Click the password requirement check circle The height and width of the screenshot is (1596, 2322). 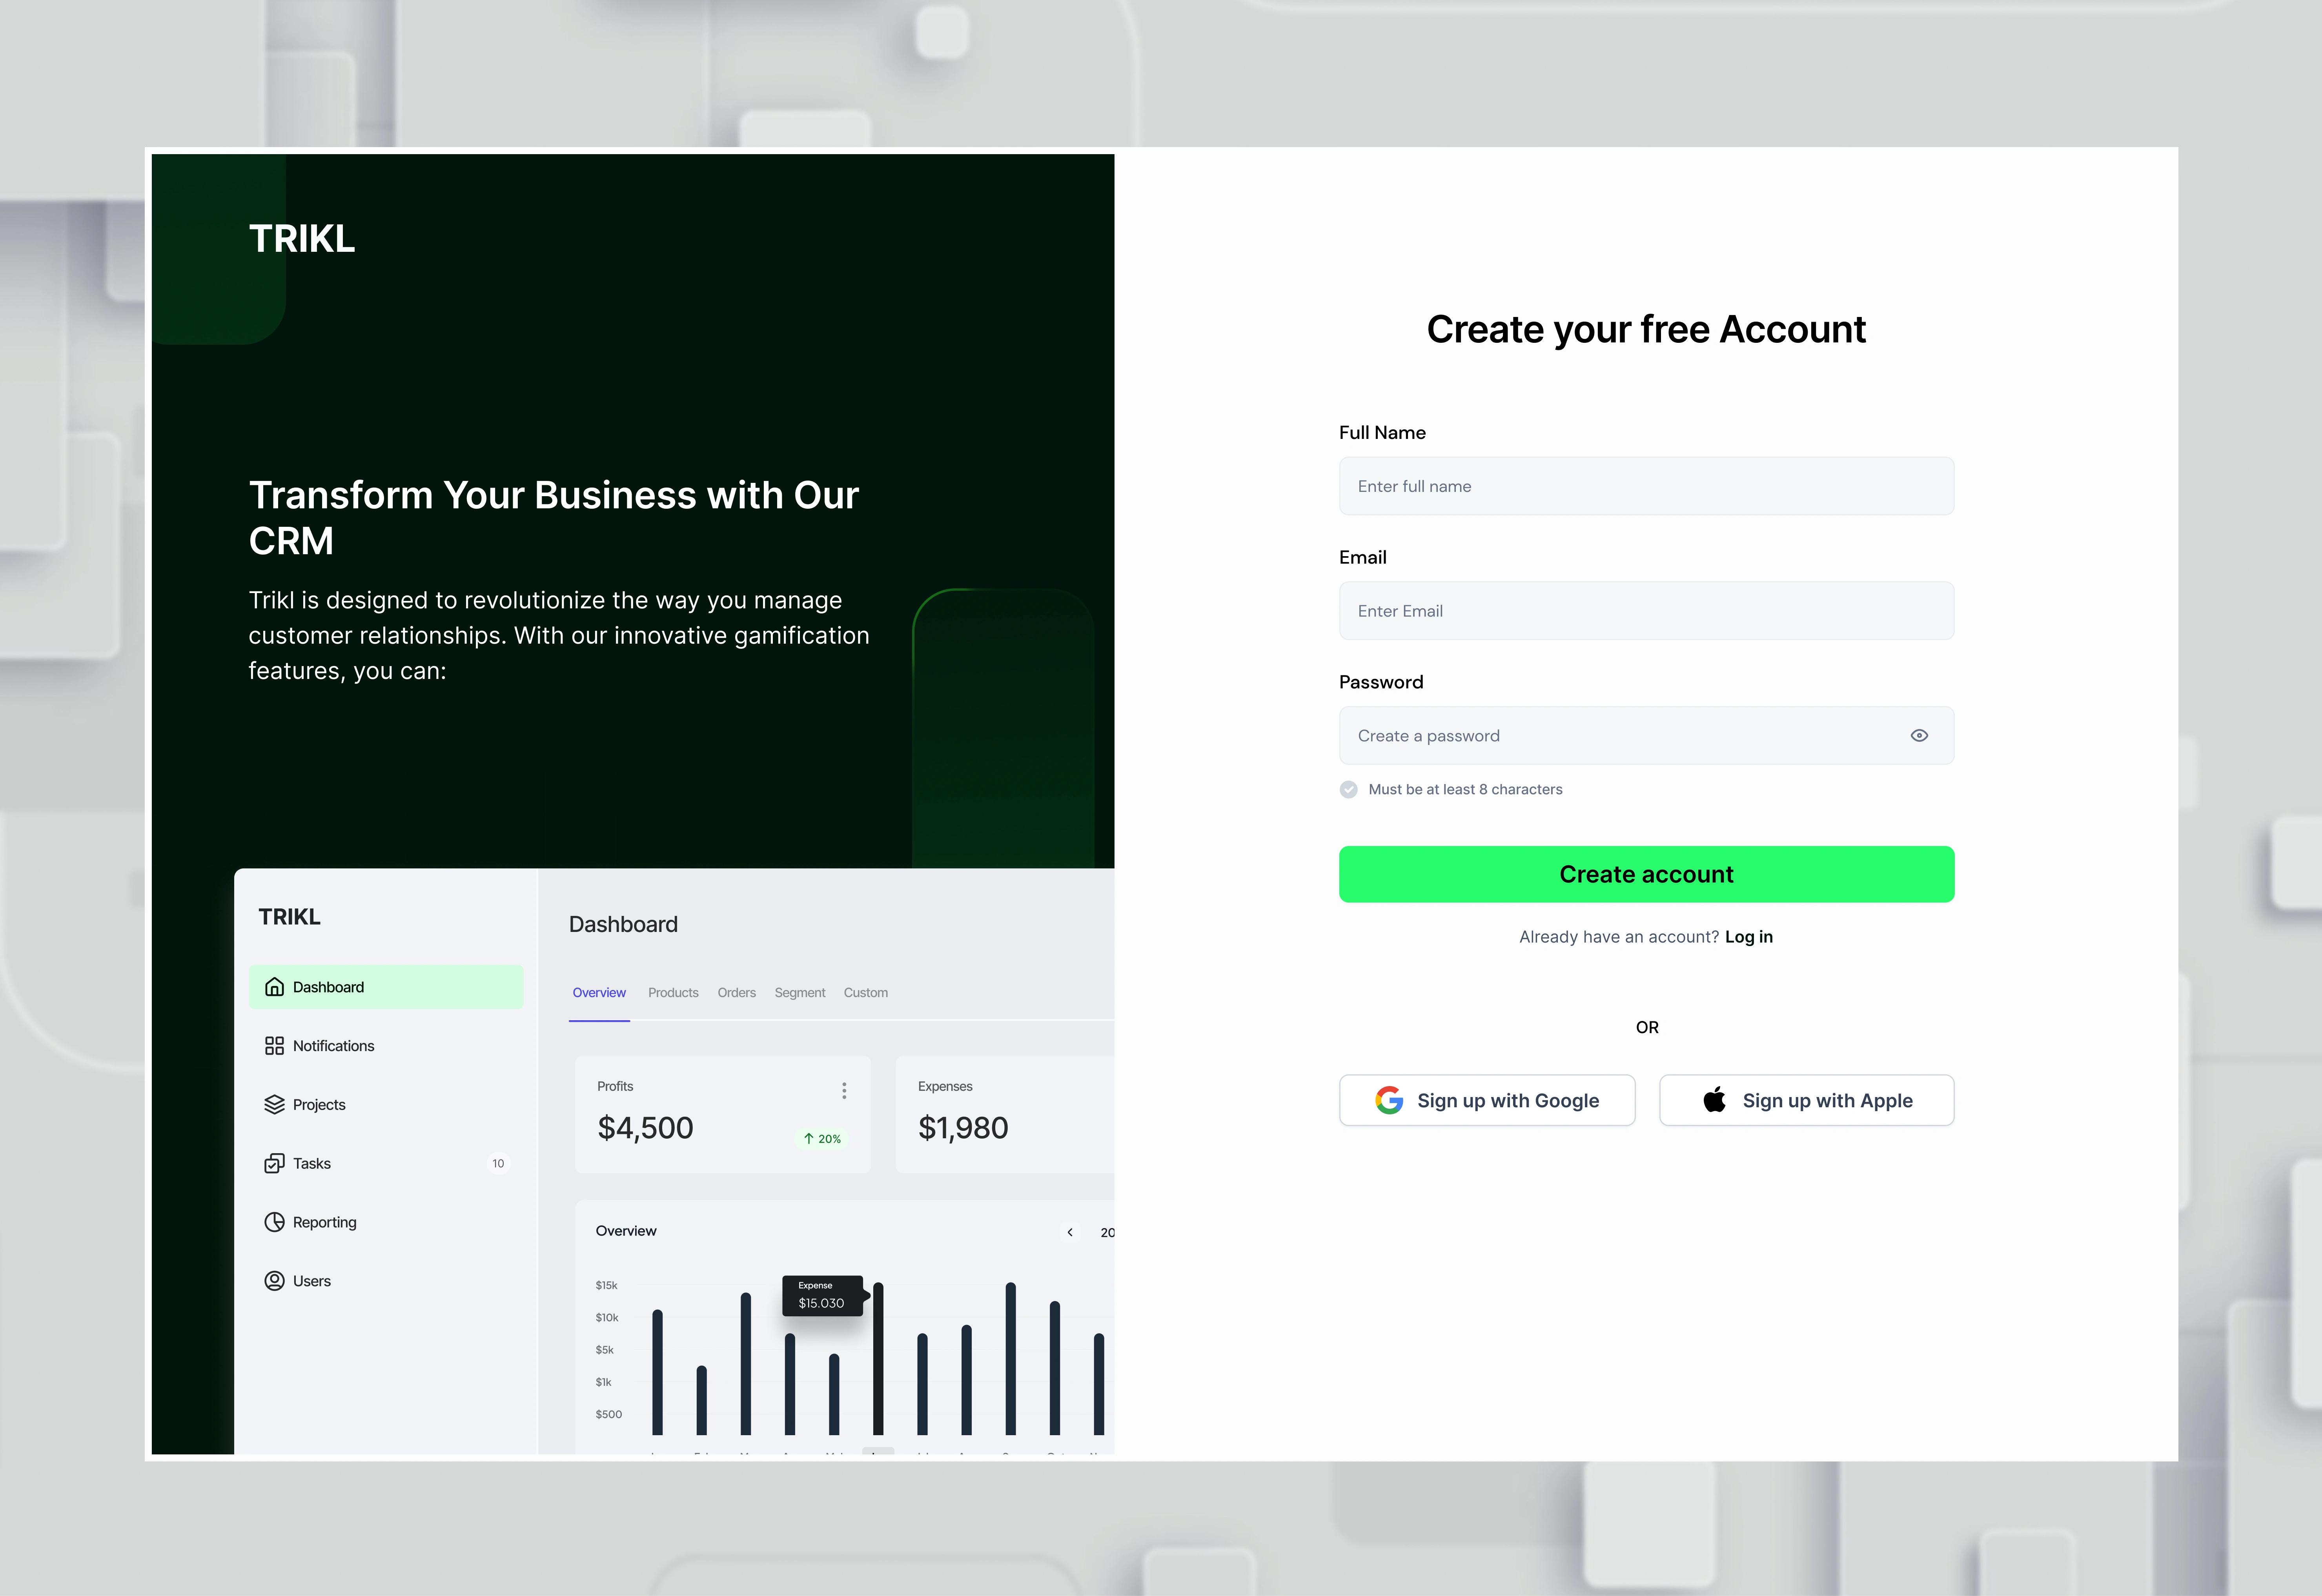1349,789
